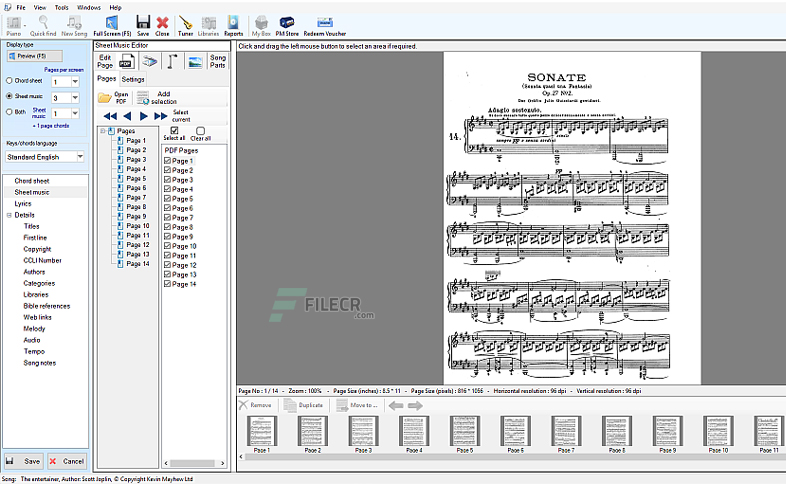Go to next page arrow

(x=143, y=116)
